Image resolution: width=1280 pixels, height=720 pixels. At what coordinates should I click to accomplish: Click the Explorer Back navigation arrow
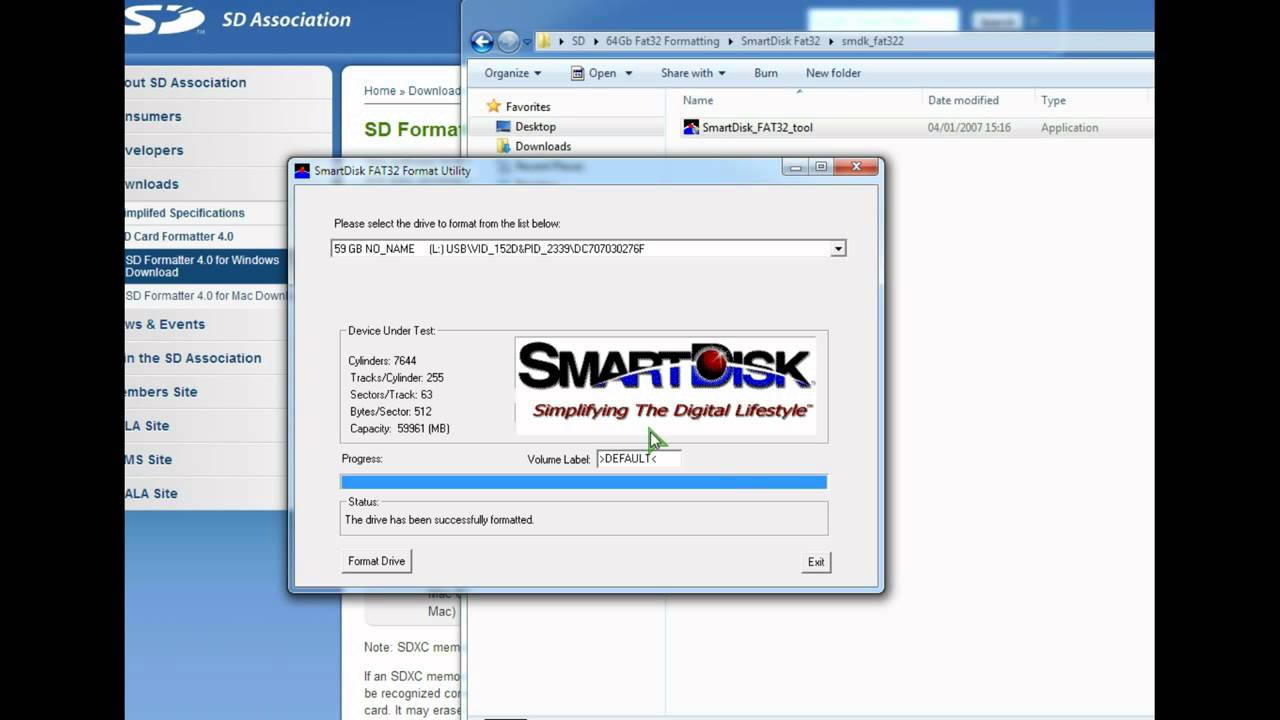point(482,41)
